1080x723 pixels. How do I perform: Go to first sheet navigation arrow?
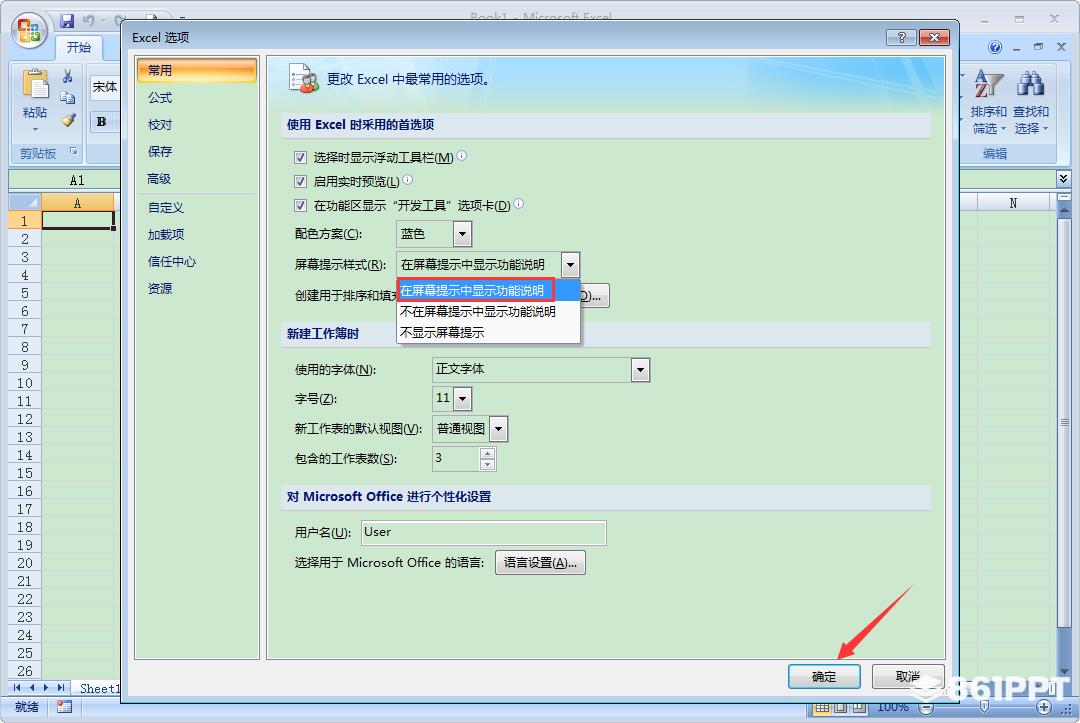(x=17, y=688)
